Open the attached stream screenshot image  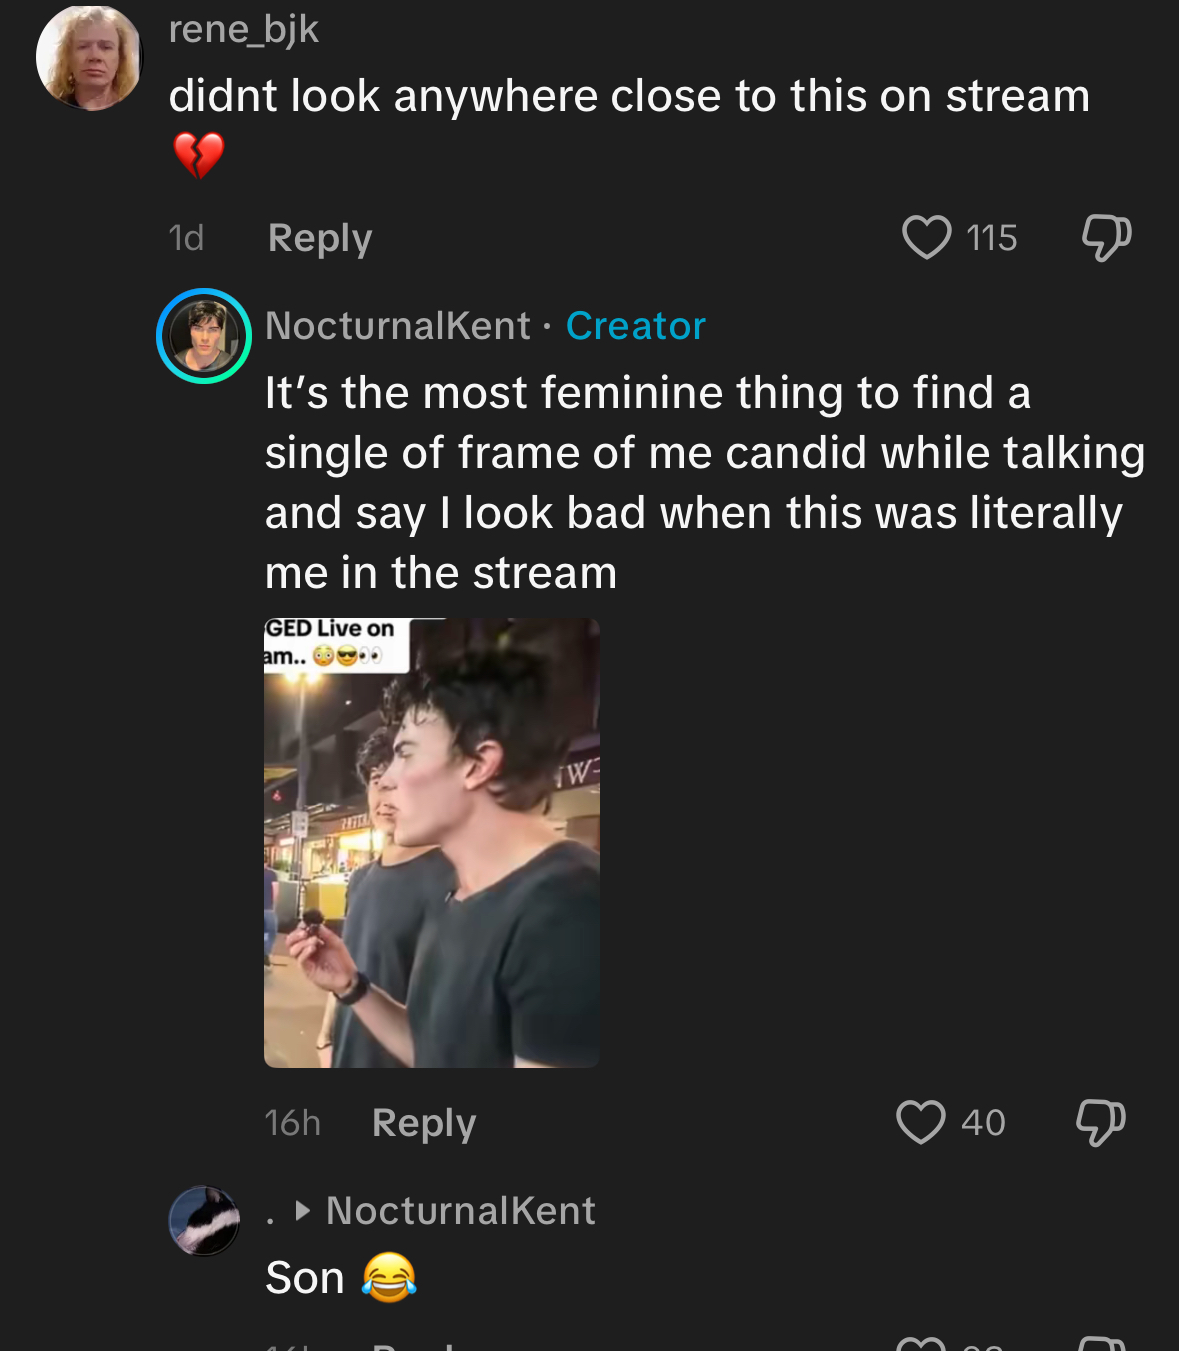pos(431,842)
